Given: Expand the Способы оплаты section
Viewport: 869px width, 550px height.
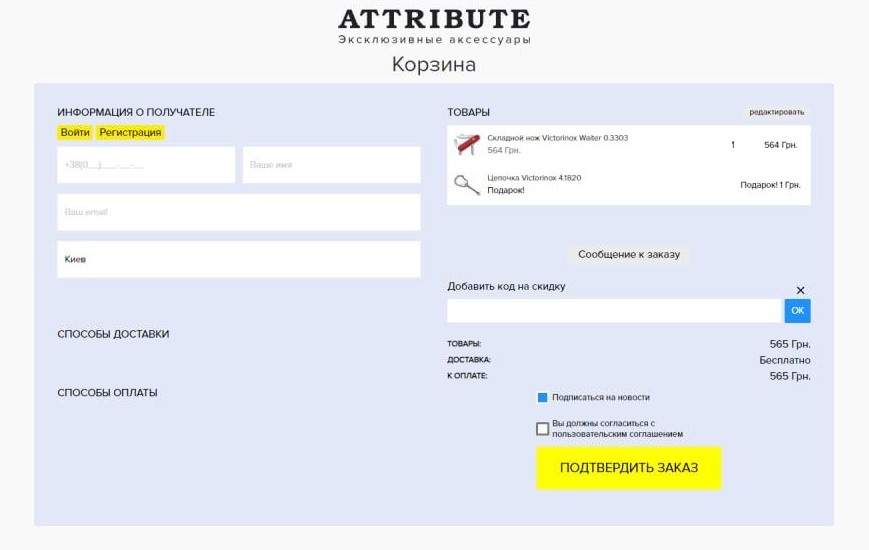Looking at the screenshot, I should [107, 393].
